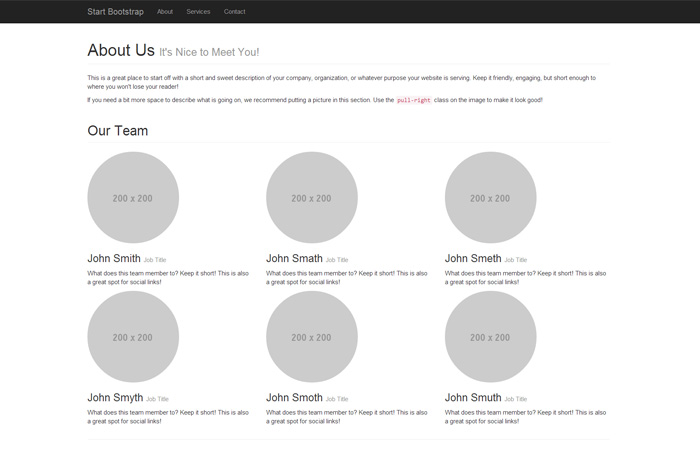Viewport: 700px width, 450px height.
Task: Click John Smuth's round placeholder image
Action: (x=490, y=337)
